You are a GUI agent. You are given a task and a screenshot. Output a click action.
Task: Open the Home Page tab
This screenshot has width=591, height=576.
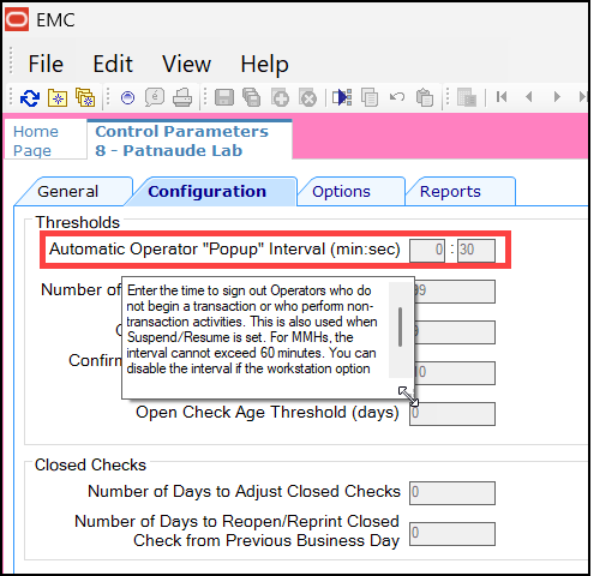coord(36,141)
